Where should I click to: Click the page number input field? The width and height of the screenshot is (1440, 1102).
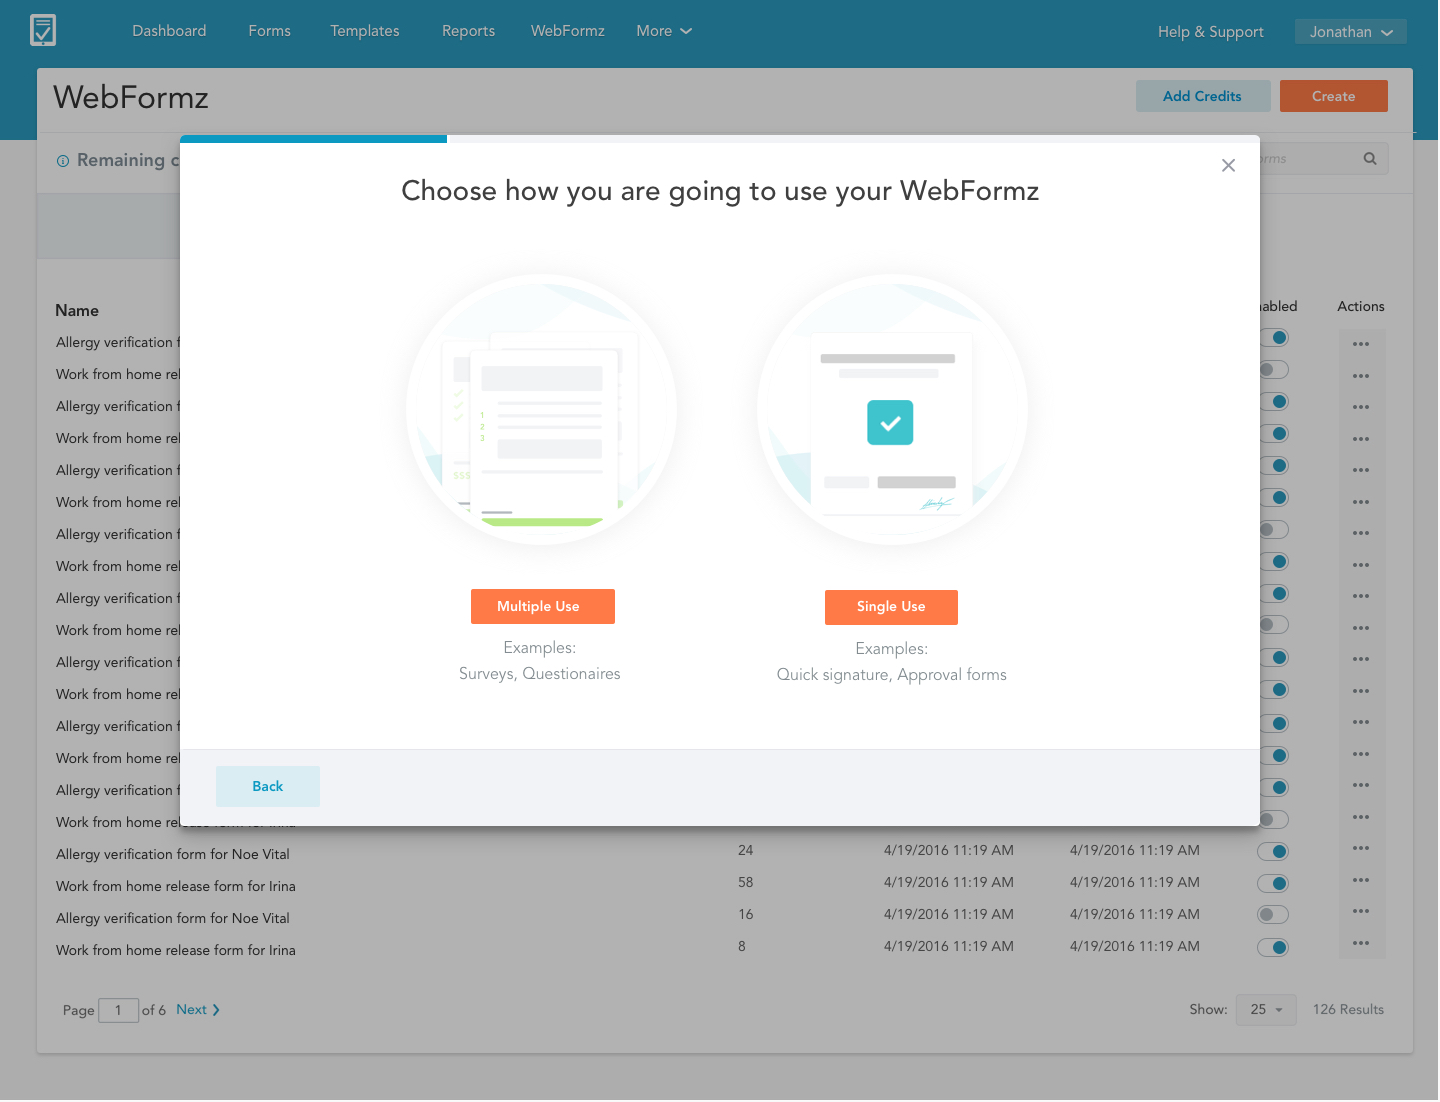click(x=118, y=1011)
